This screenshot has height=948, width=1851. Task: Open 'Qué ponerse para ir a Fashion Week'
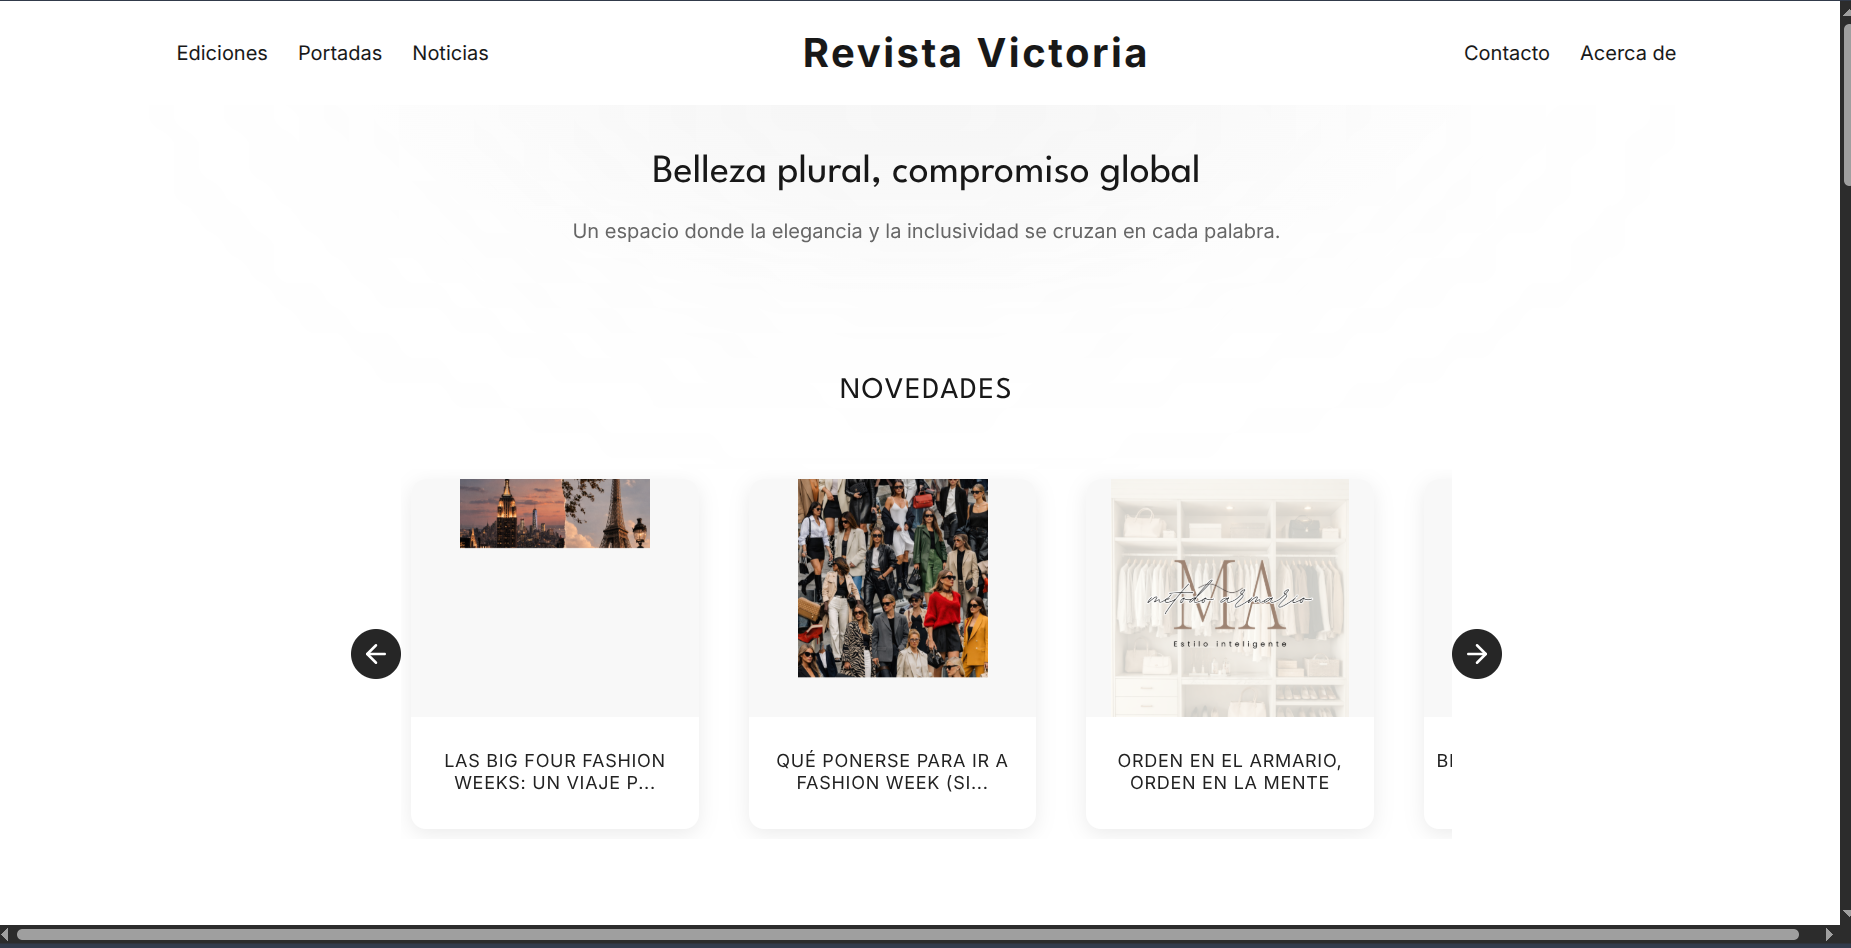point(892,771)
